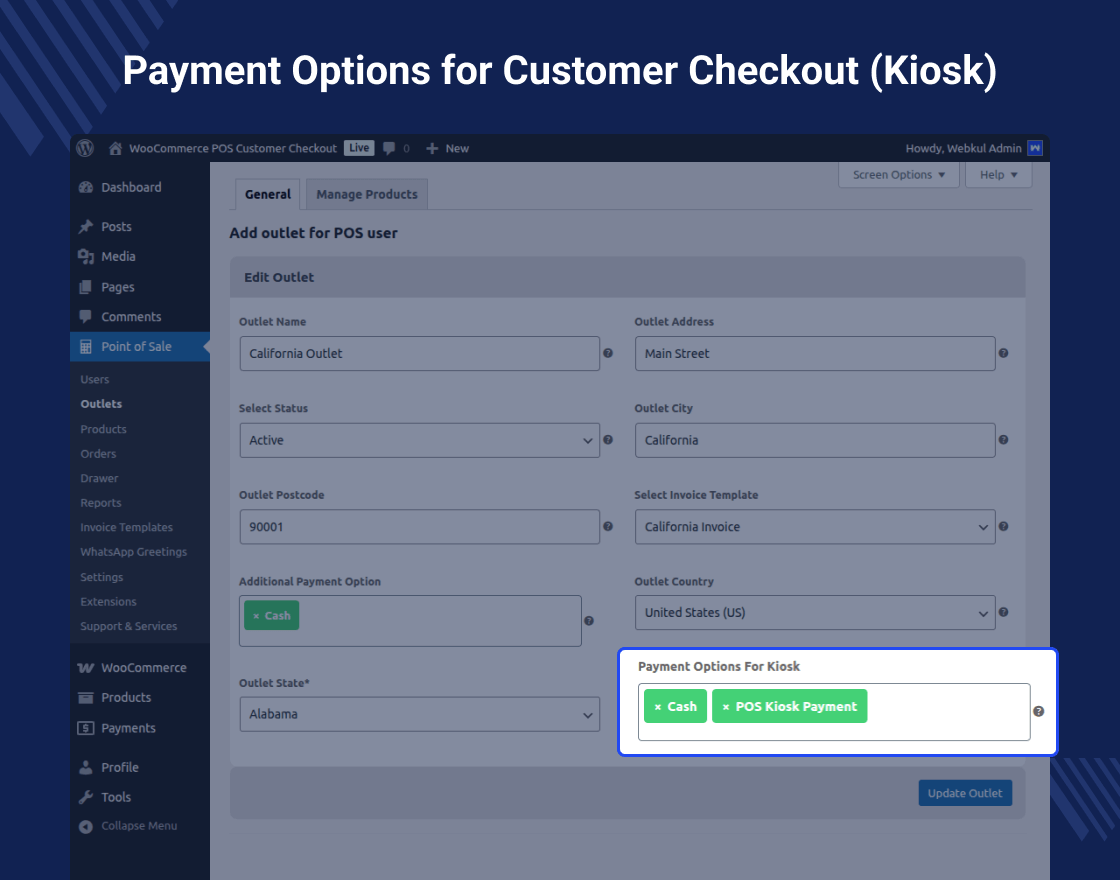Screen dimensions: 1120x880
Task: Open the Outlet State dropdown
Action: pyautogui.click(x=419, y=714)
